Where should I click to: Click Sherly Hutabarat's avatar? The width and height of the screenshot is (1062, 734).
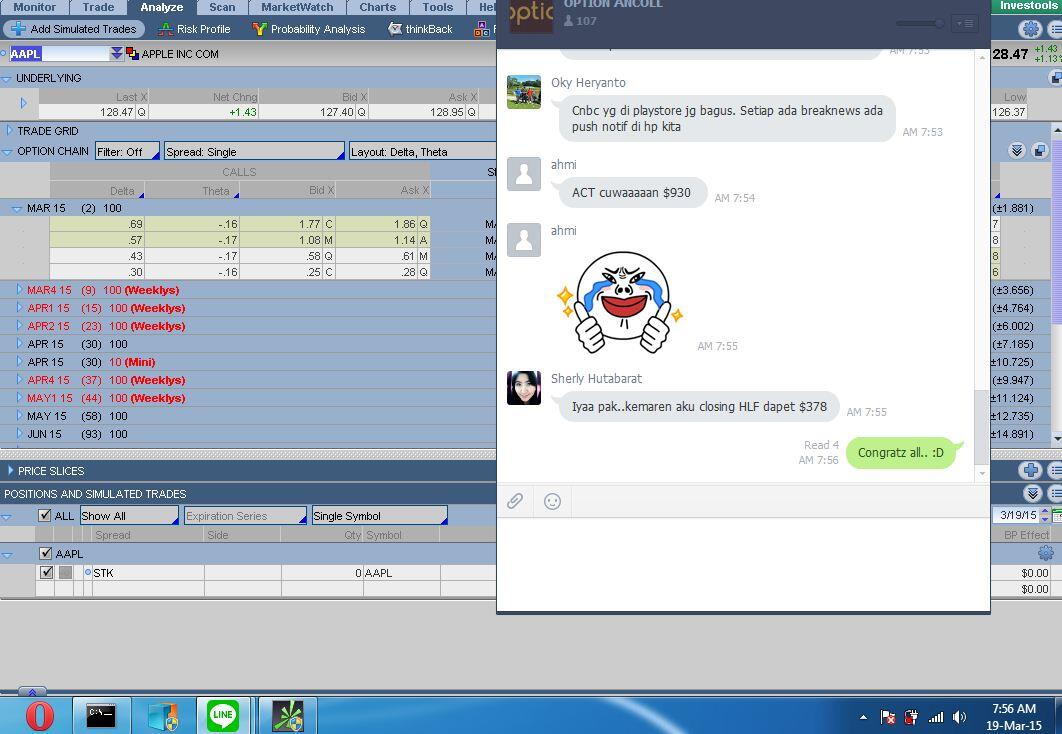(x=524, y=388)
